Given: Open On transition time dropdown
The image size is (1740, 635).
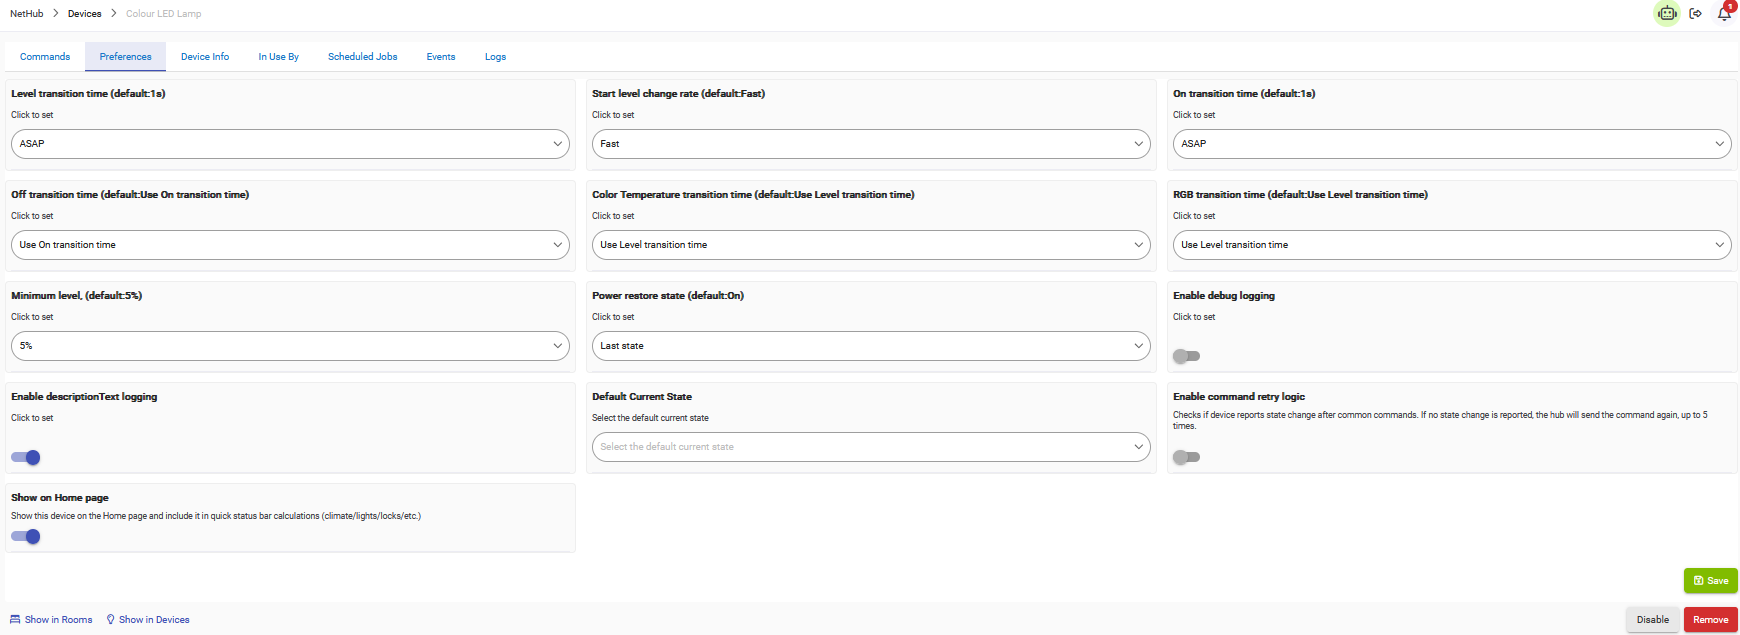Looking at the screenshot, I should tap(1452, 144).
